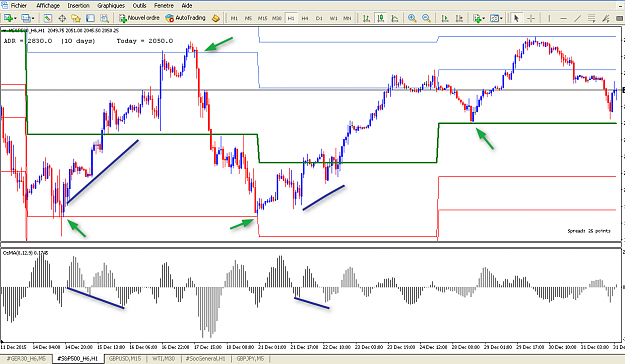Expand the Profiles dropdown arrow

tap(33, 18)
